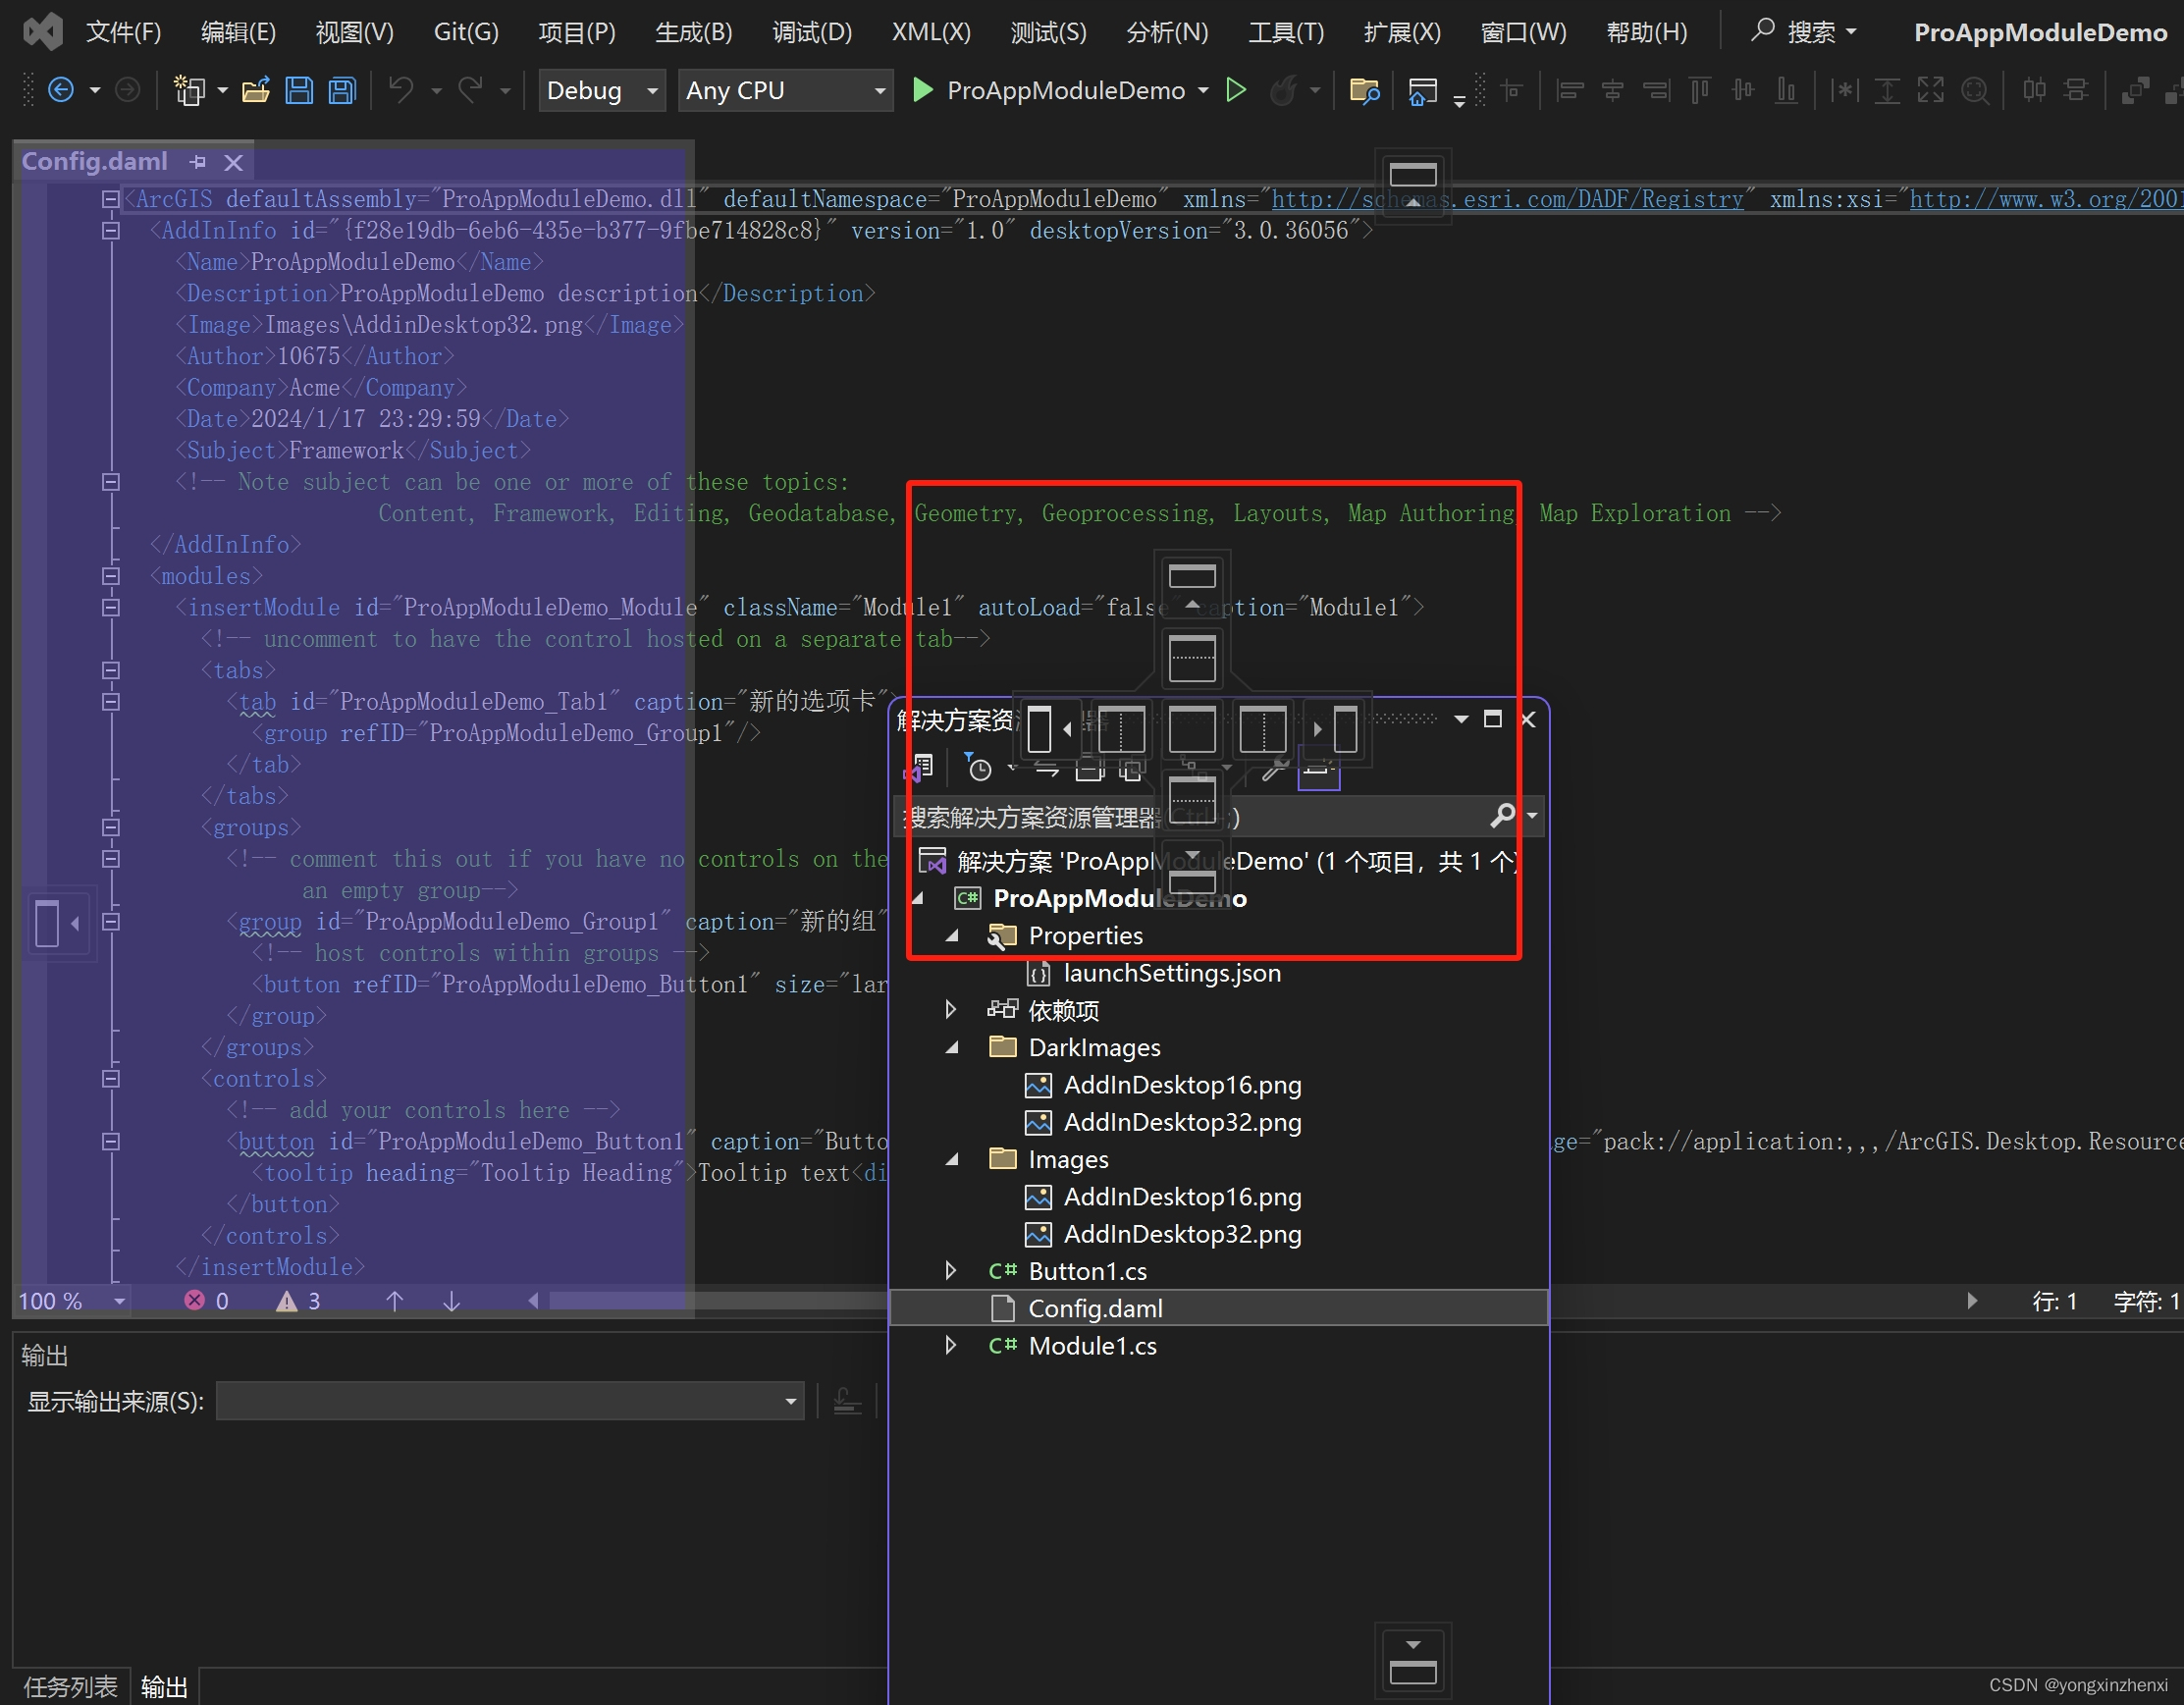Image resolution: width=2184 pixels, height=1705 pixels.
Task: Open the 扩展(X) menu
Action: [x=1402, y=32]
